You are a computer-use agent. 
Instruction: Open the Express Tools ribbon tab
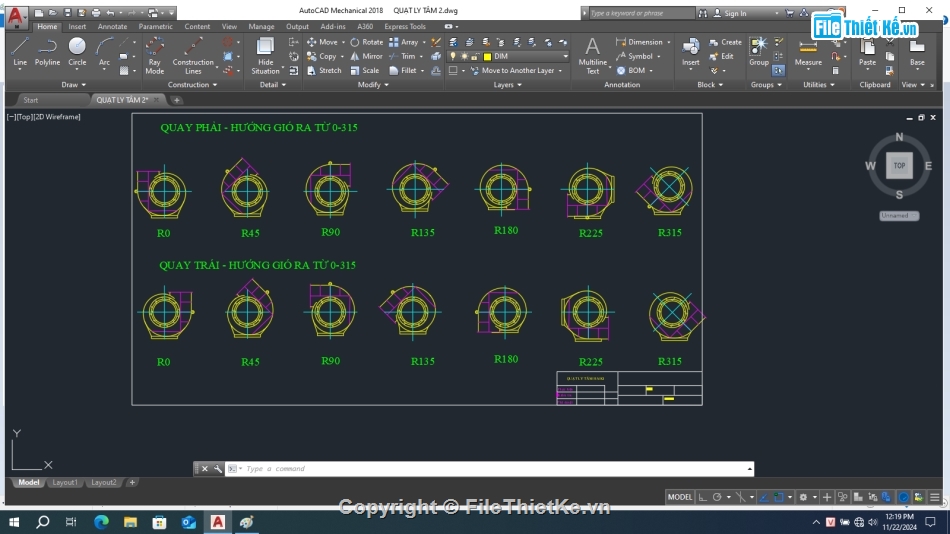(x=405, y=27)
